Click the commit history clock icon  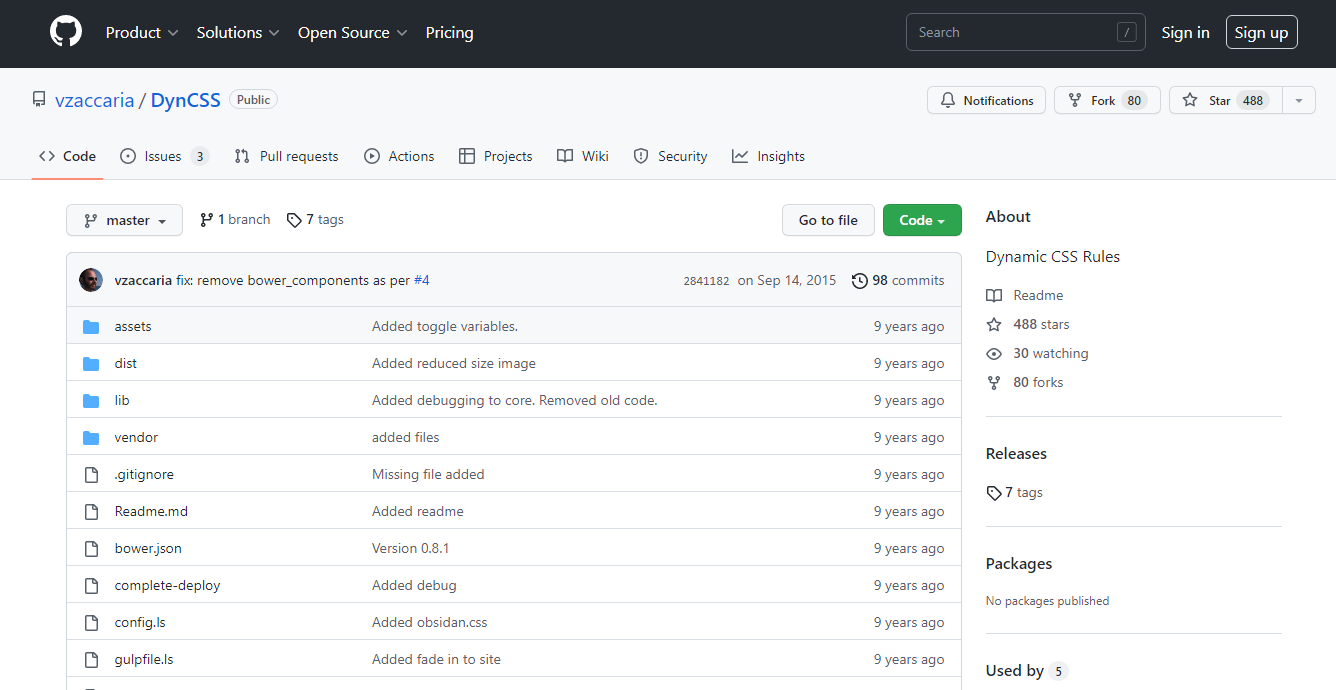pyautogui.click(x=860, y=280)
